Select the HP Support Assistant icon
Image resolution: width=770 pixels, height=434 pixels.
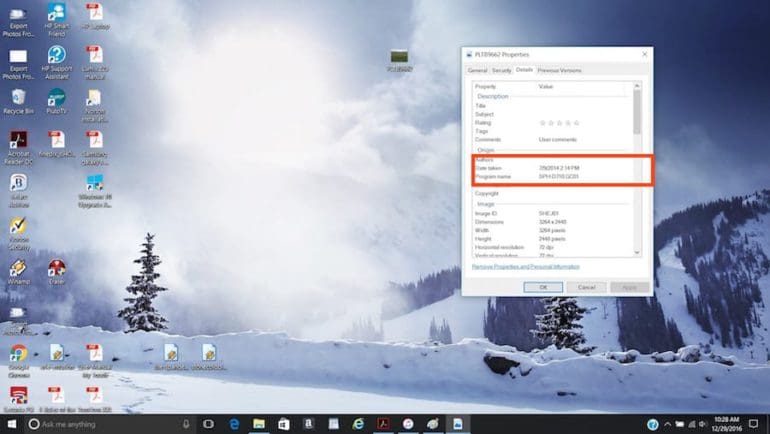(x=56, y=62)
